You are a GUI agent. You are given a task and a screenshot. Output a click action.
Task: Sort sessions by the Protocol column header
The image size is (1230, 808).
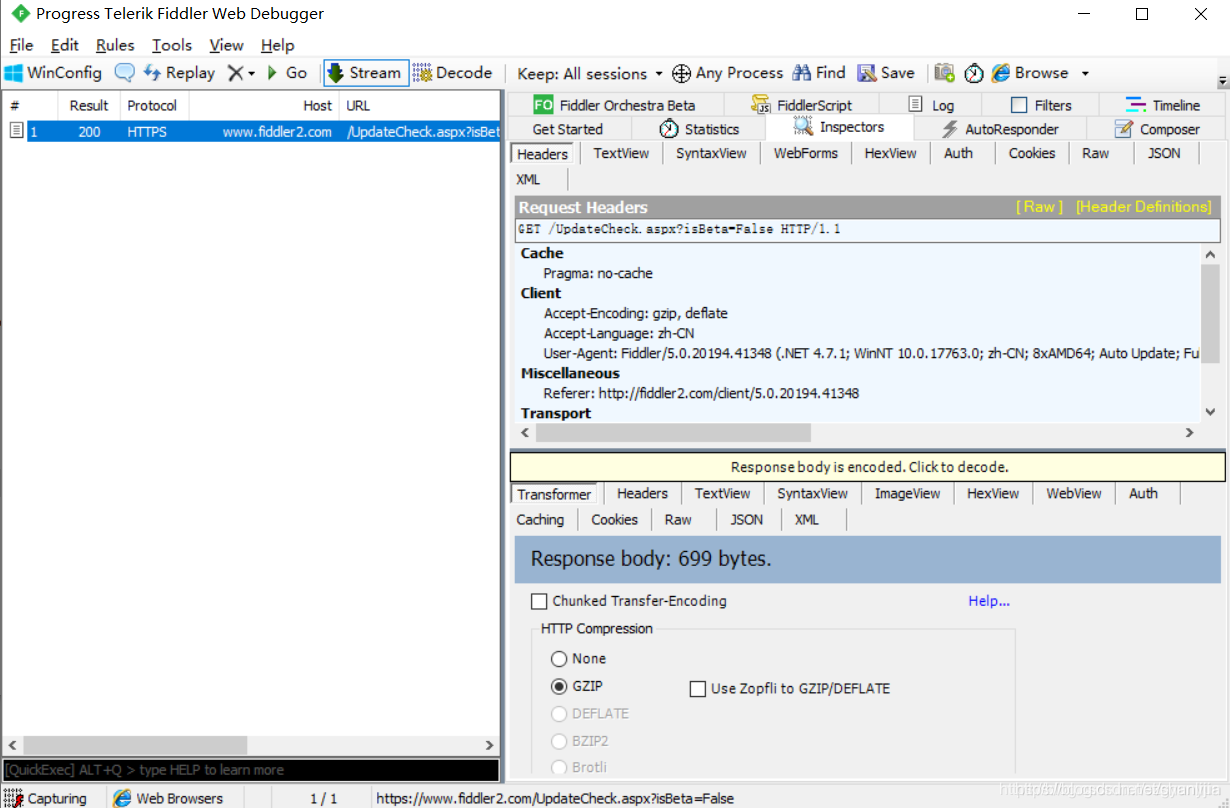(152, 105)
